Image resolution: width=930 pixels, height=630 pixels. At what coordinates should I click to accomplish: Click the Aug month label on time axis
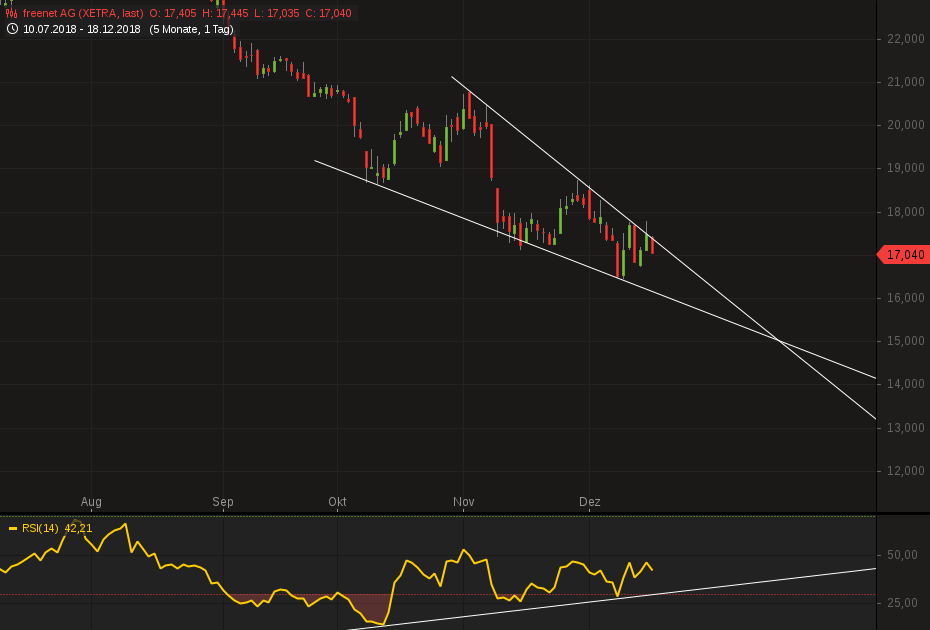pos(91,502)
